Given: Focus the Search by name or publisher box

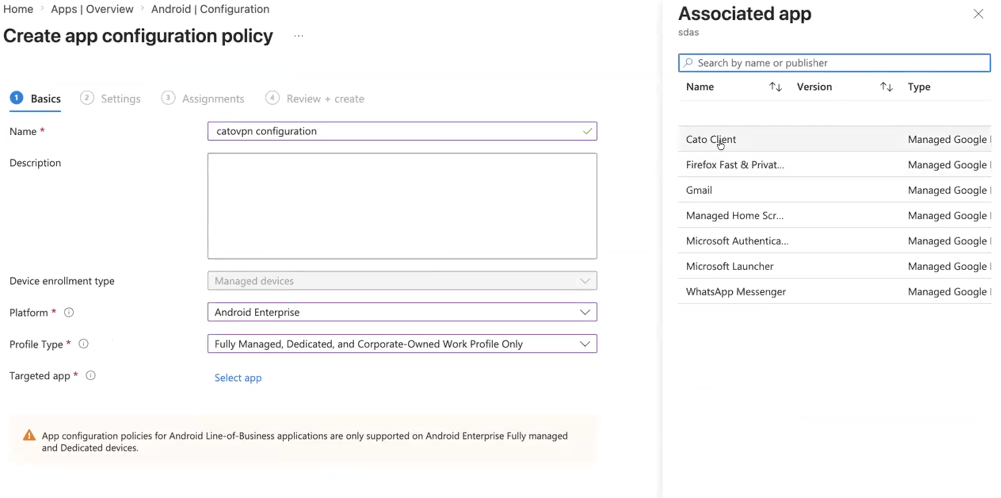Looking at the screenshot, I should point(834,63).
